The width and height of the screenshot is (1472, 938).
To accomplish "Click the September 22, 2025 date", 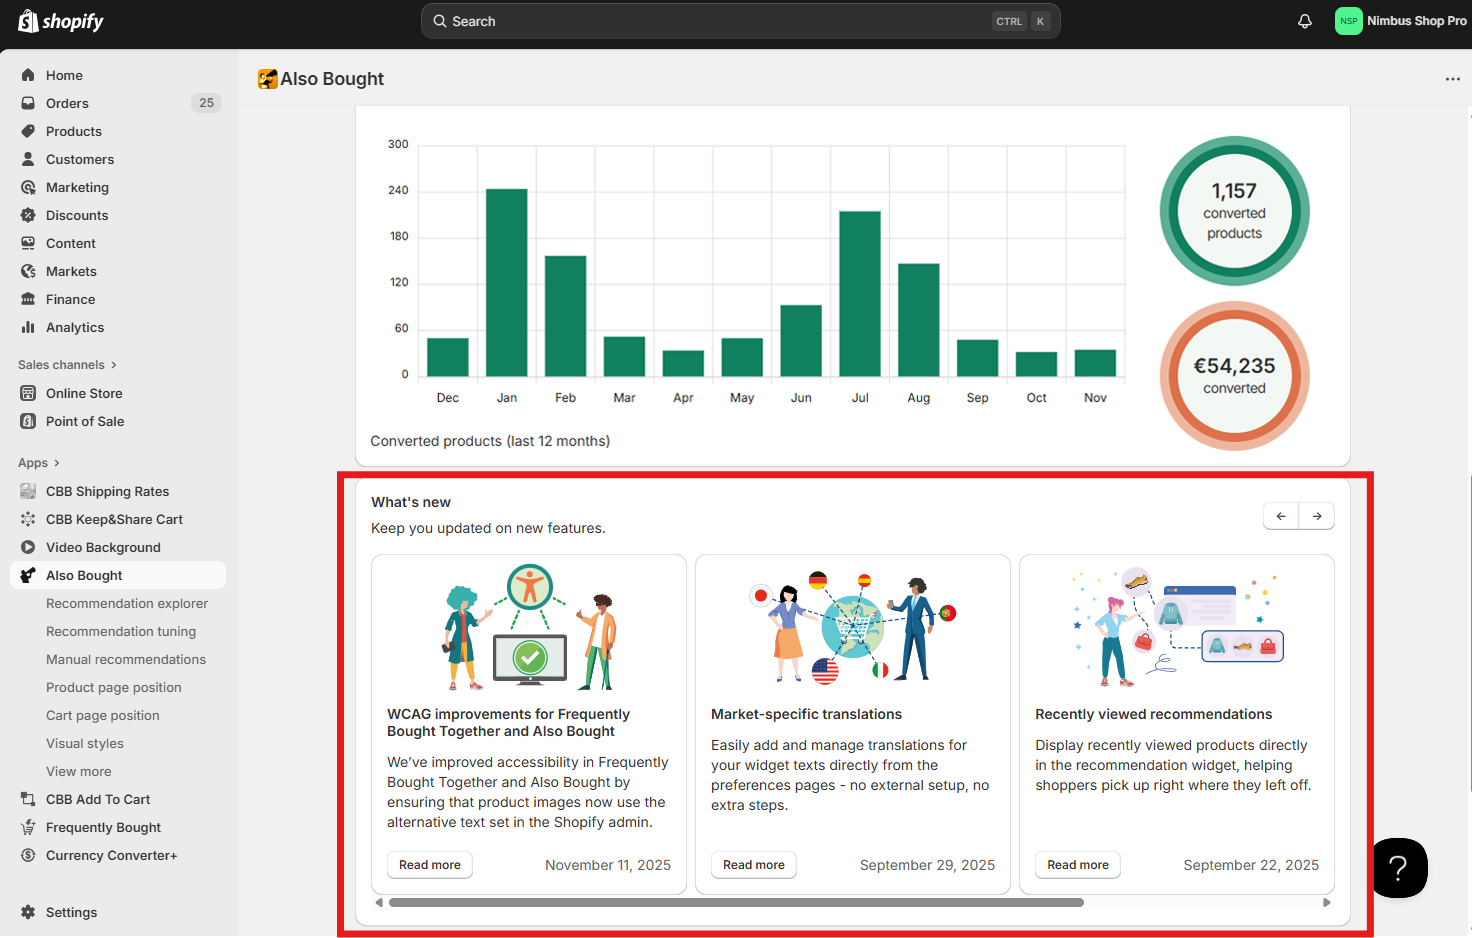I will 1251,865.
